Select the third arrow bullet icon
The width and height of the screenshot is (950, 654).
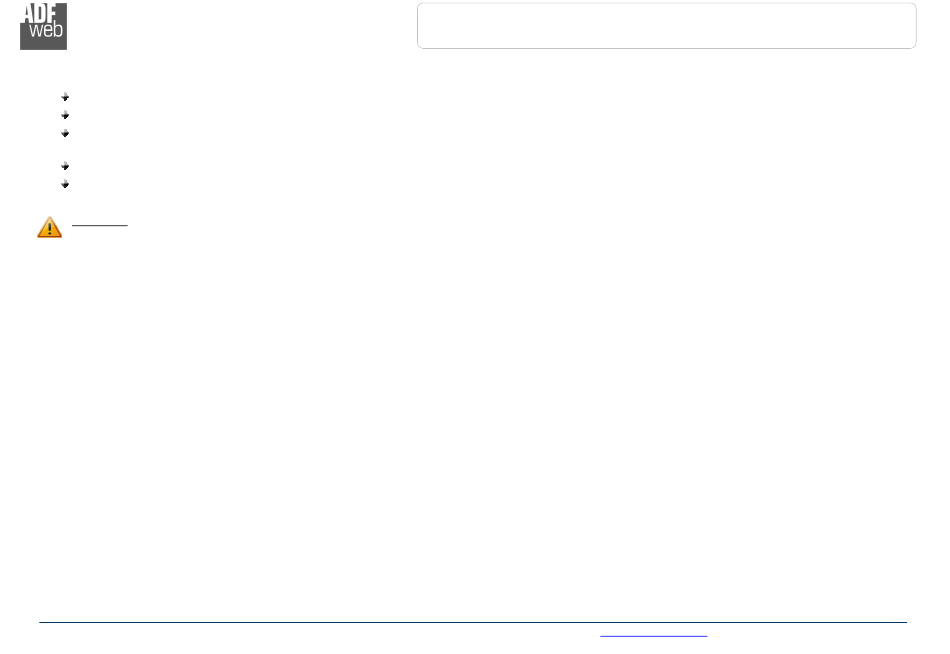click(65, 133)
